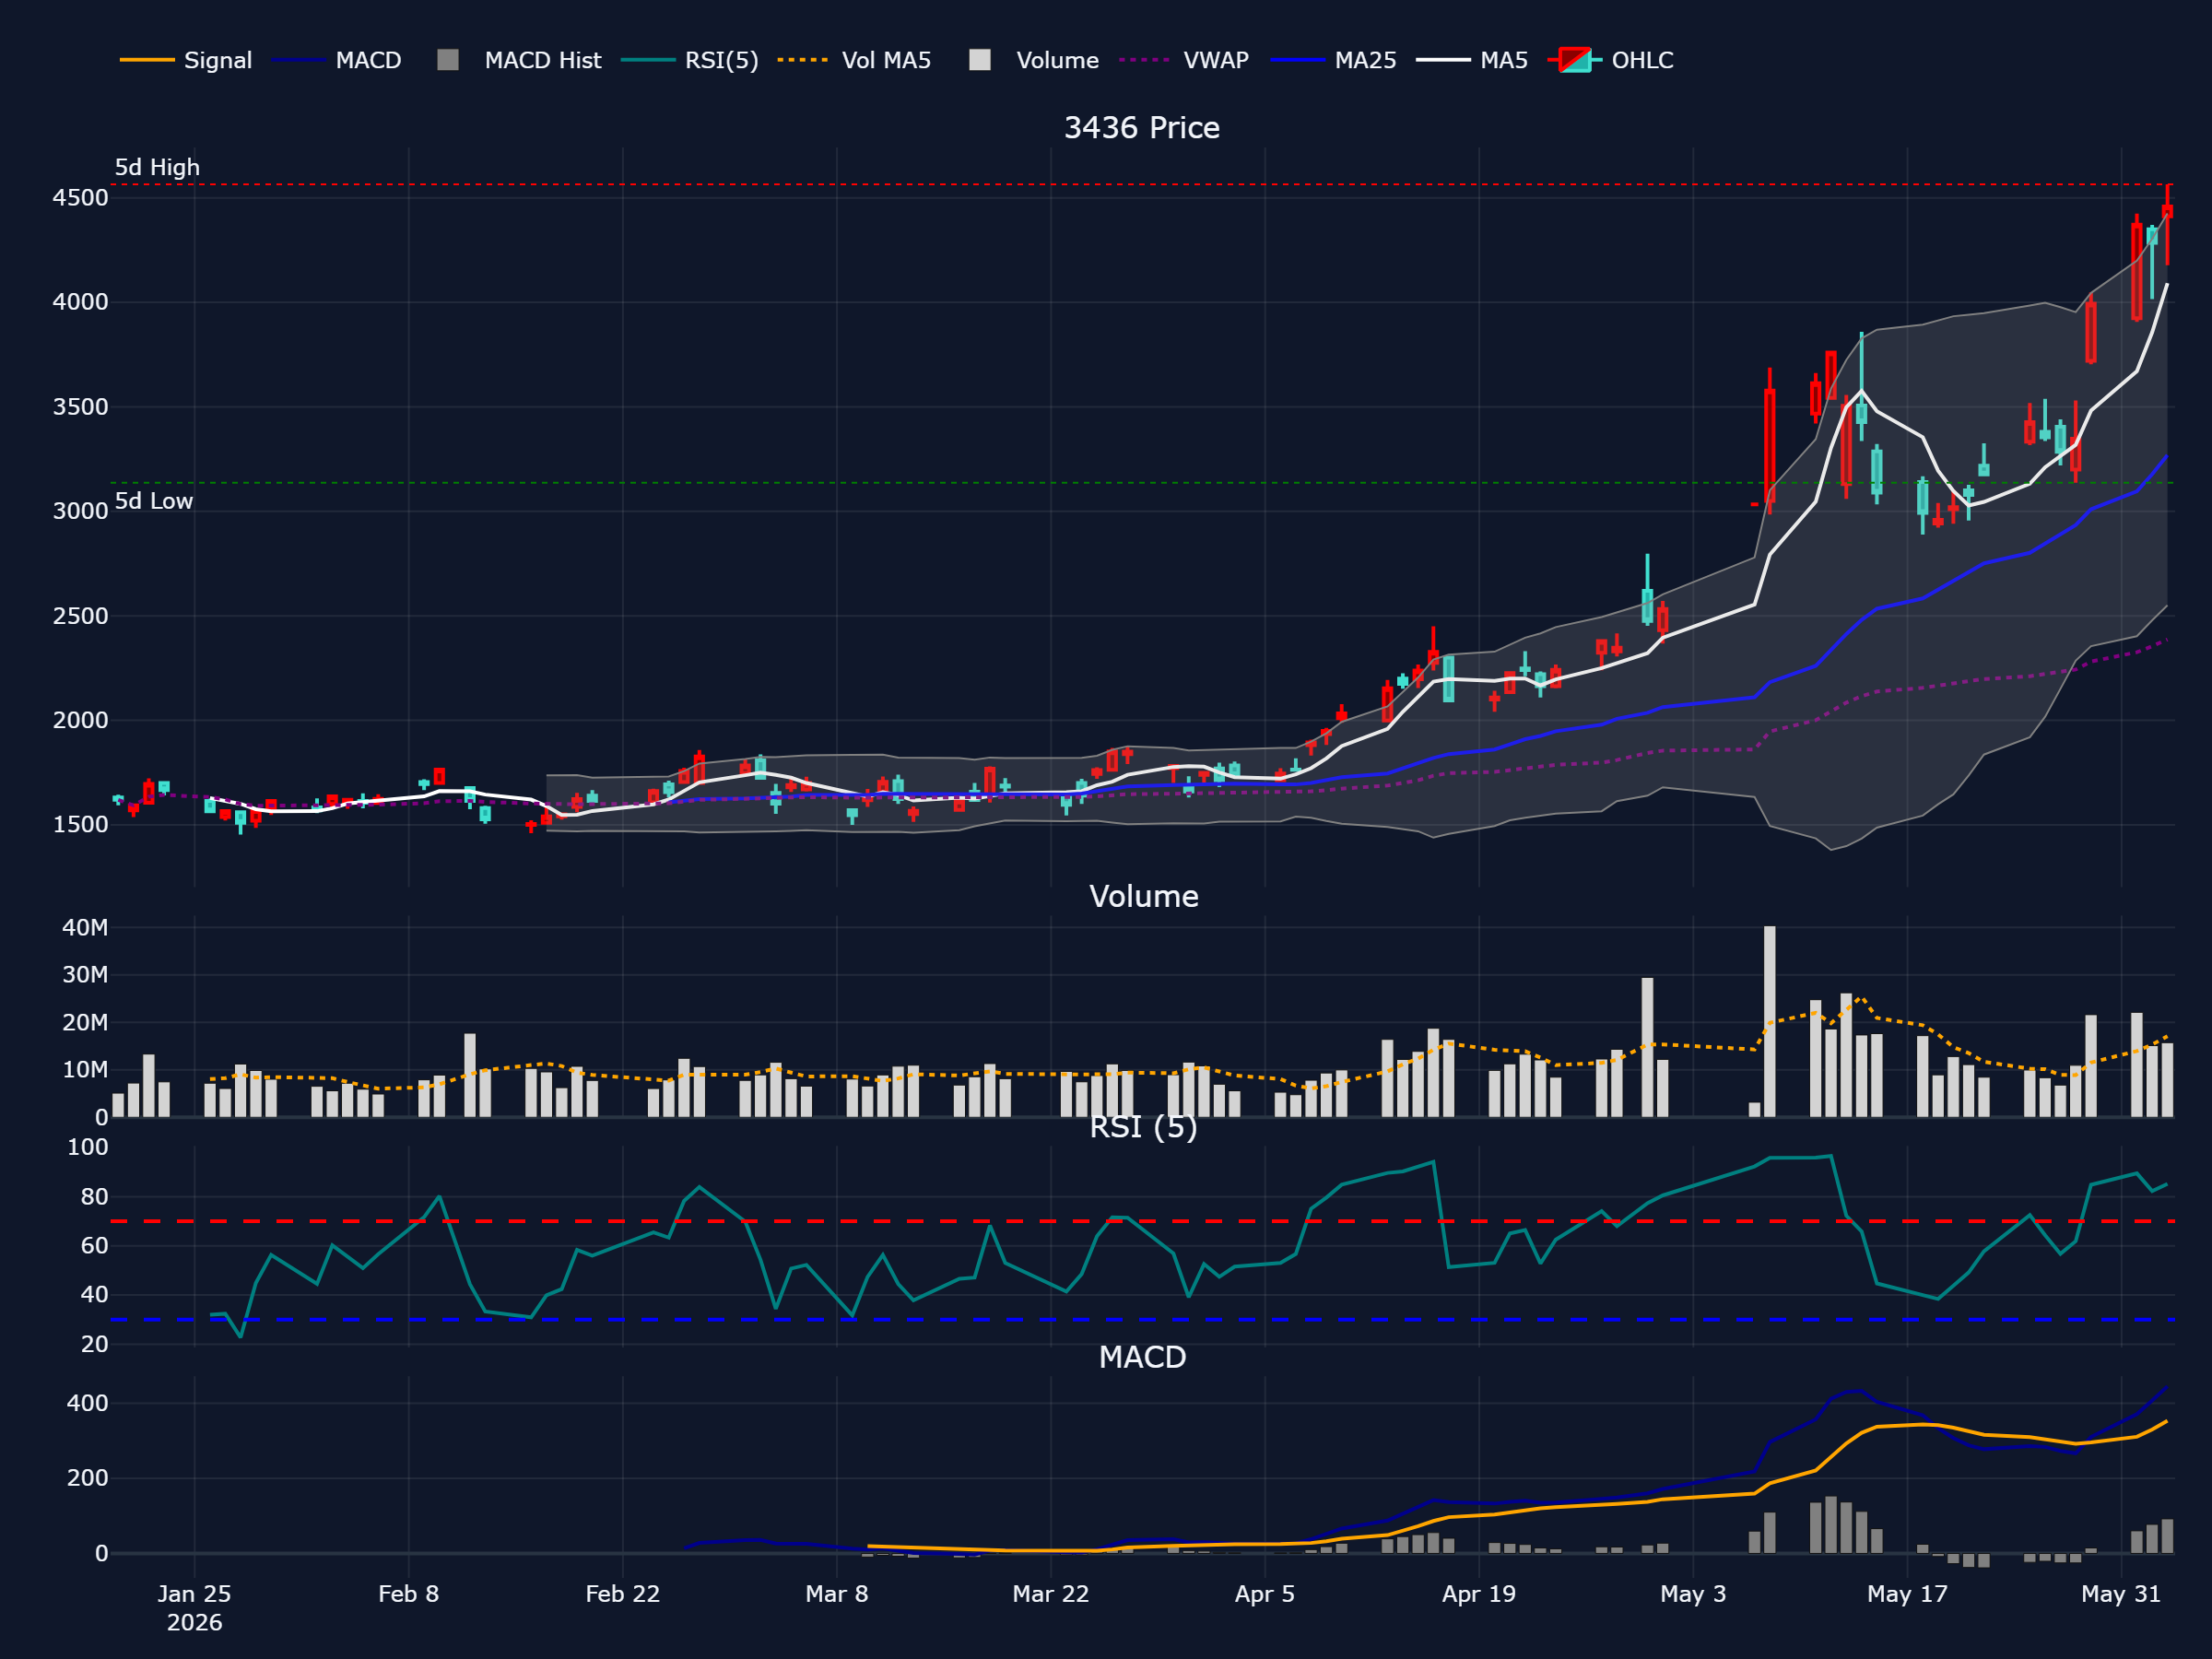Hide the RSI(5) trace via legend

(690, 60)
